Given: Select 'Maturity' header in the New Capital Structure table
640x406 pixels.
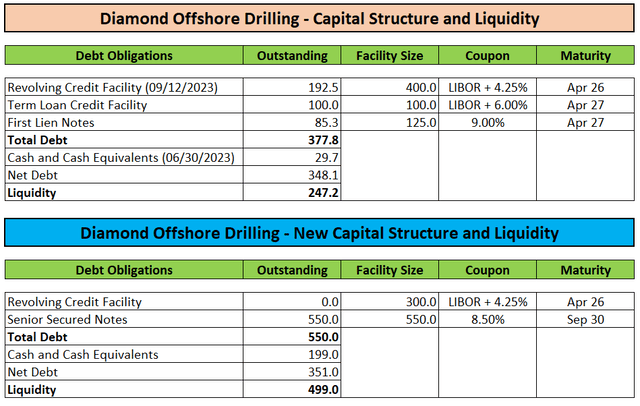Looking at the screenshot, I should point(585,270).
